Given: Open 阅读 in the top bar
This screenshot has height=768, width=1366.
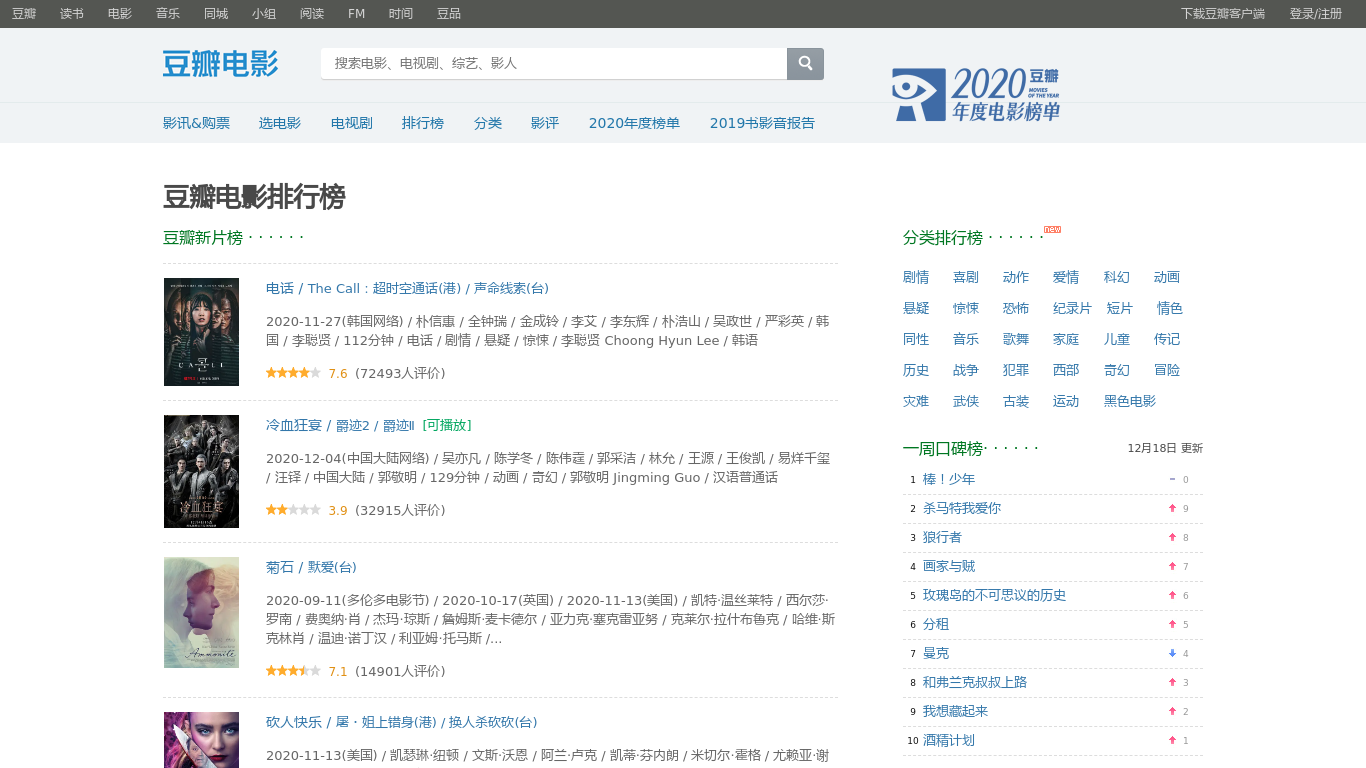Looking at the screenshot, I should point(312,14).
